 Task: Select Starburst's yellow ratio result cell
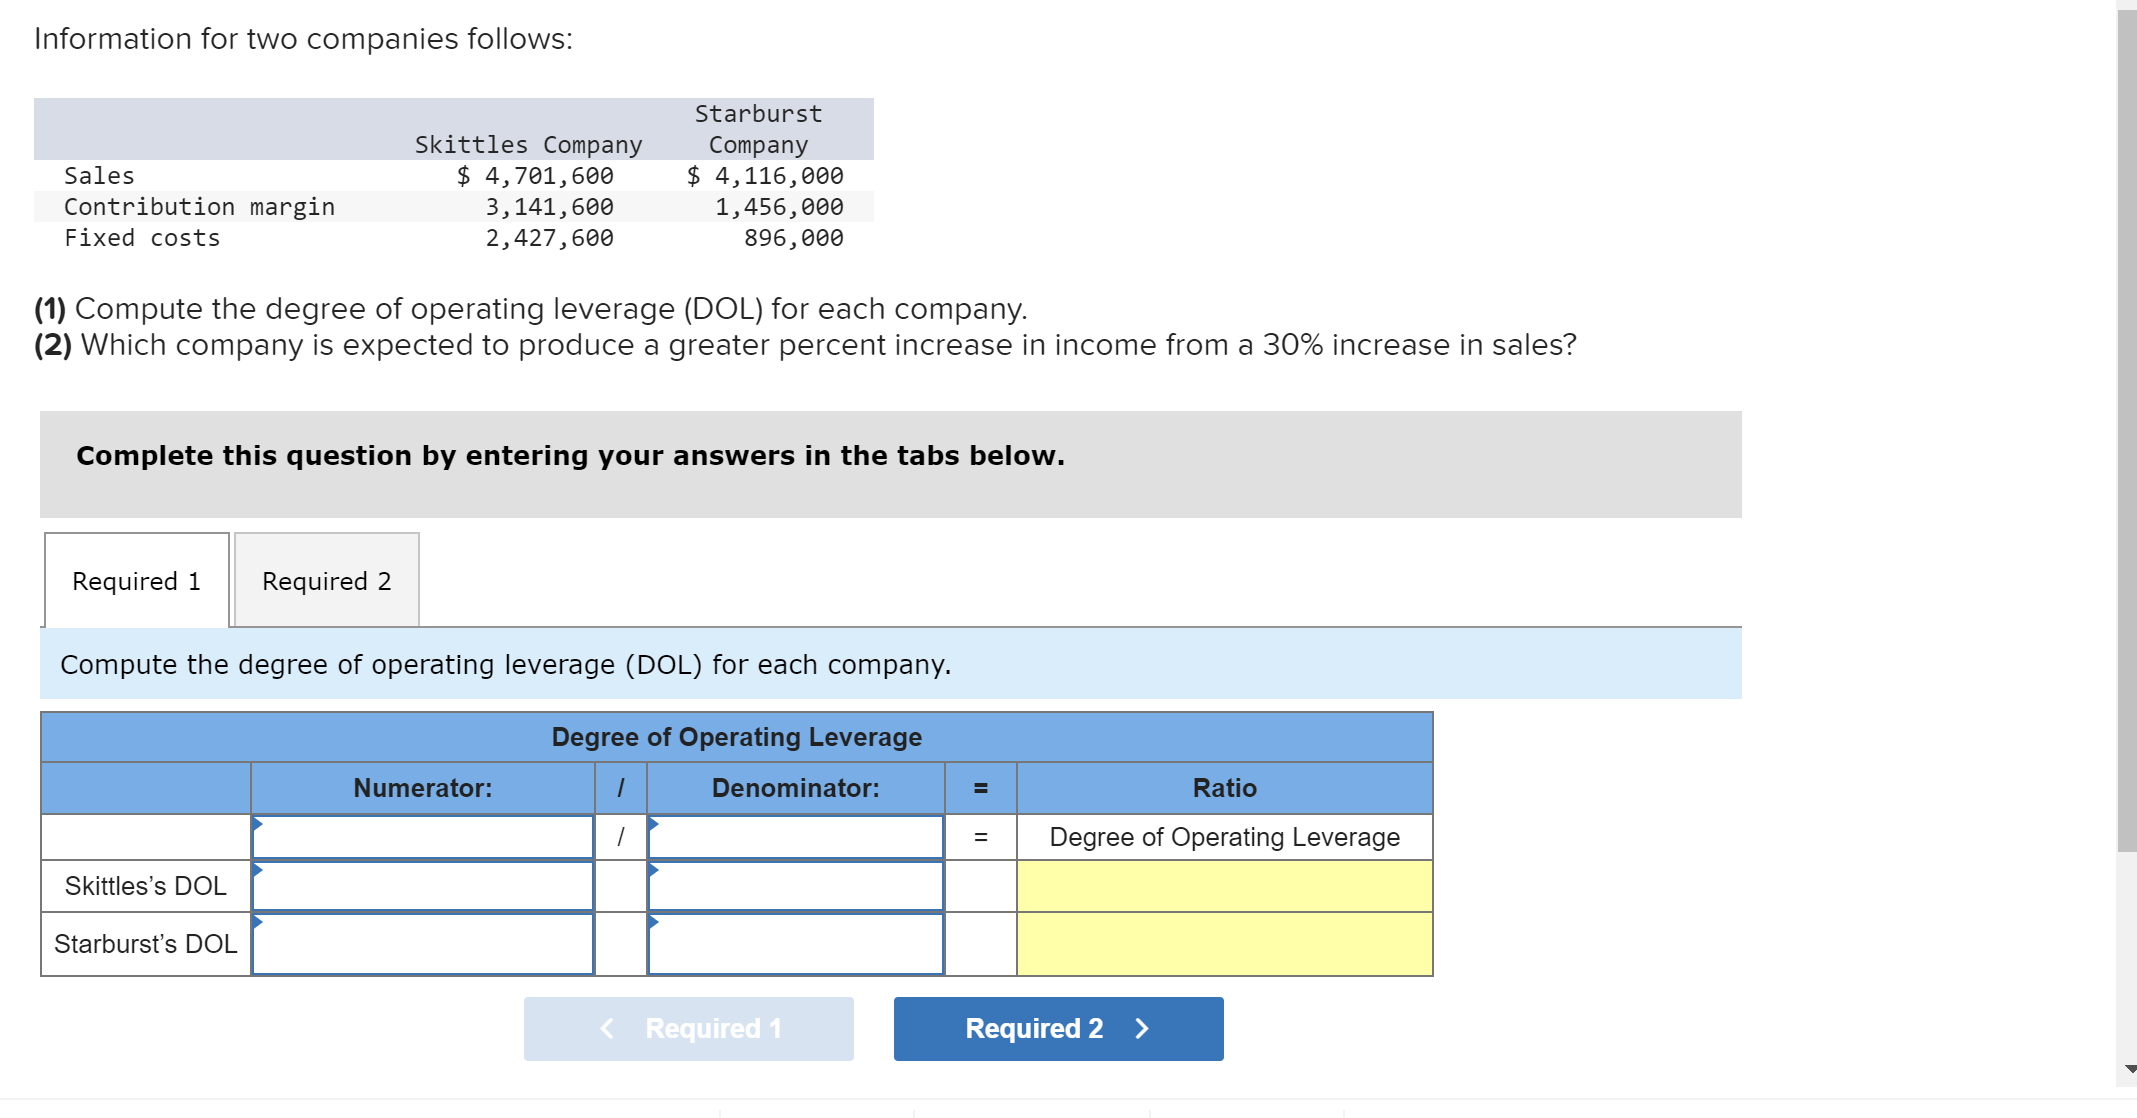click(1224, 944)
